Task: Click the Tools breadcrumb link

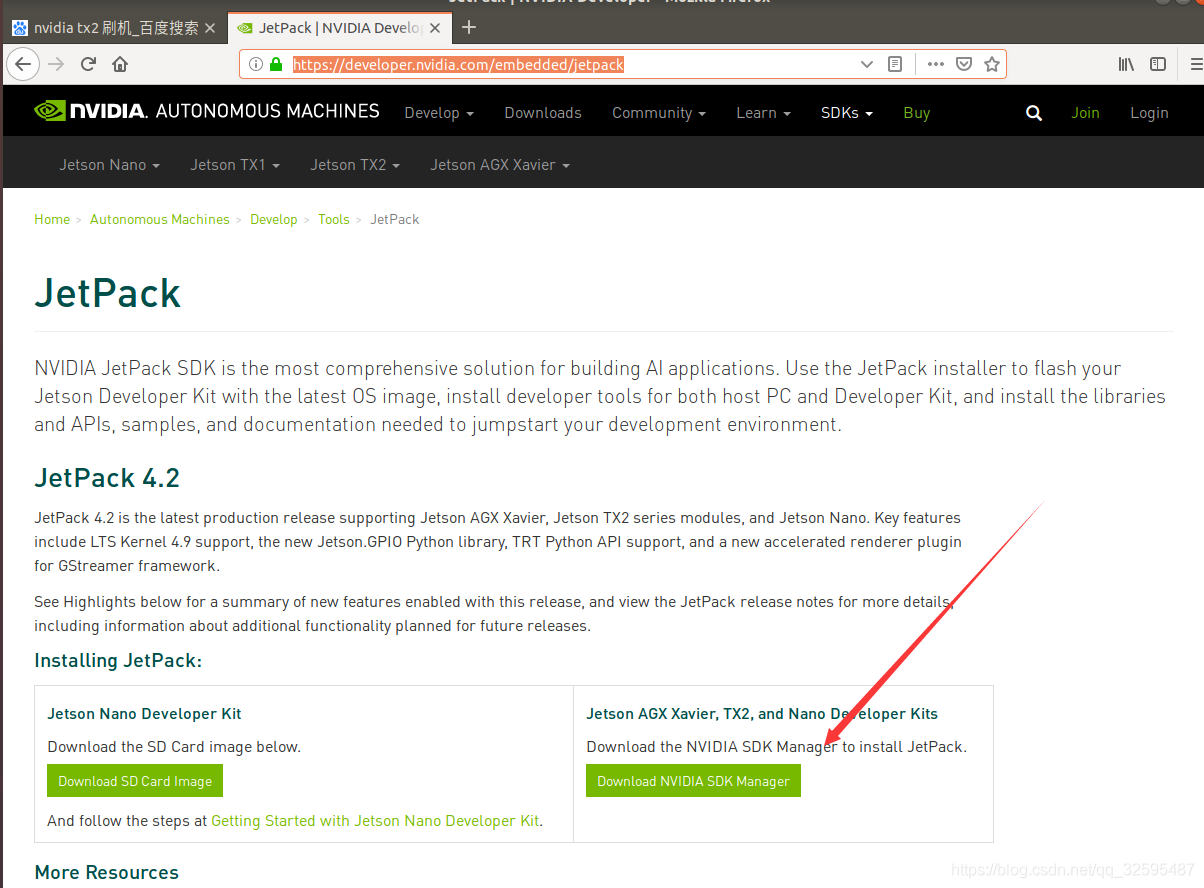Action: click(334, 219)
